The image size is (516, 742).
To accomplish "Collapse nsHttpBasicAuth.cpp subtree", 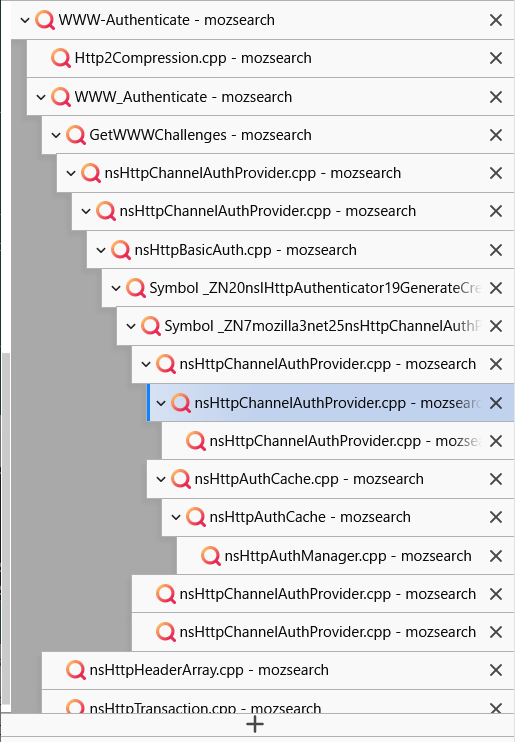I will (x=101, y=250).
